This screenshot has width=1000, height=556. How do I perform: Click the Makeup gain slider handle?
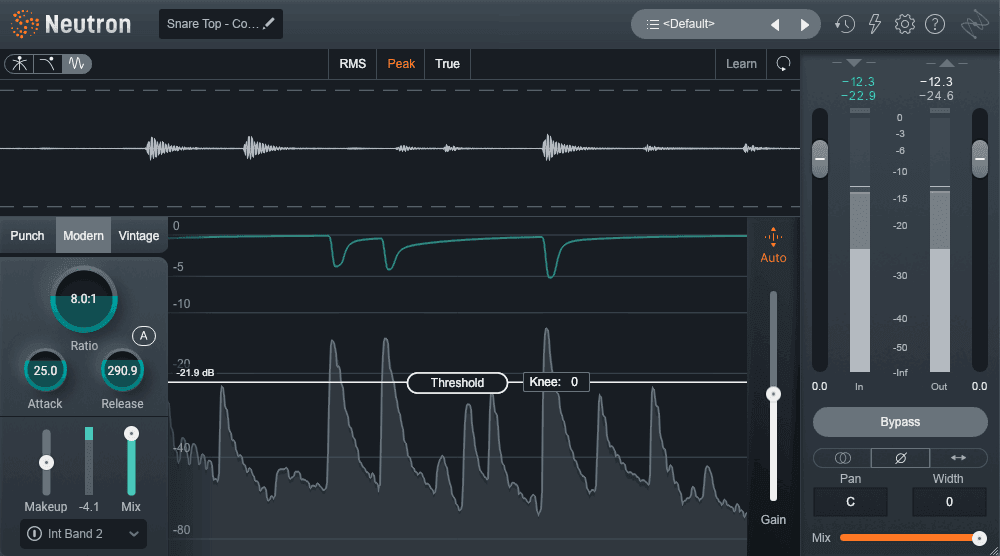[46, 462]
